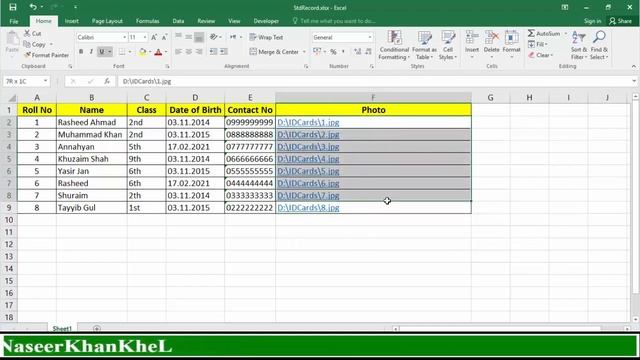Open Font Color dropdown arrow

[x=166, y=52]
